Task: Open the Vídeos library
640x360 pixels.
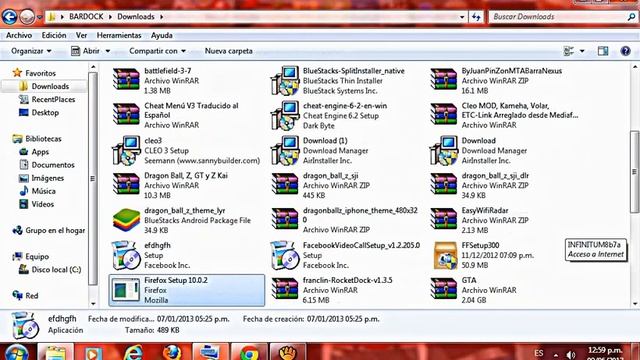Action: (x=42, y=204)
